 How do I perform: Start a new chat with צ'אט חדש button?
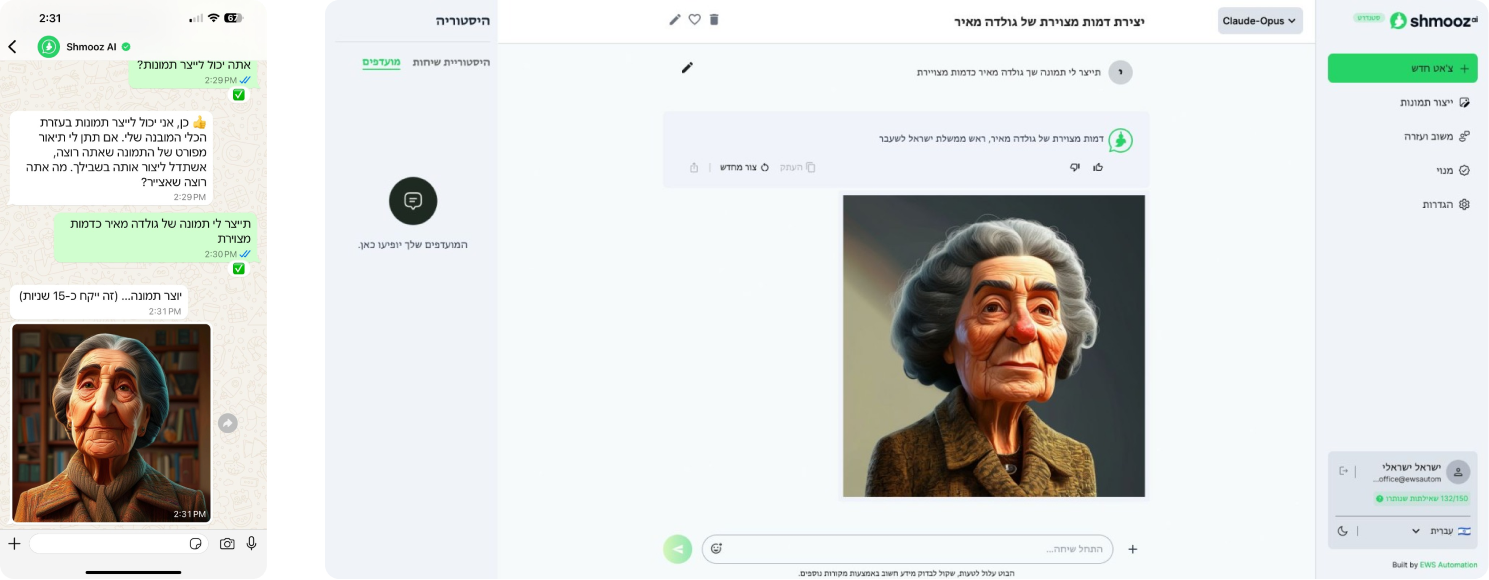(1402, 68)
